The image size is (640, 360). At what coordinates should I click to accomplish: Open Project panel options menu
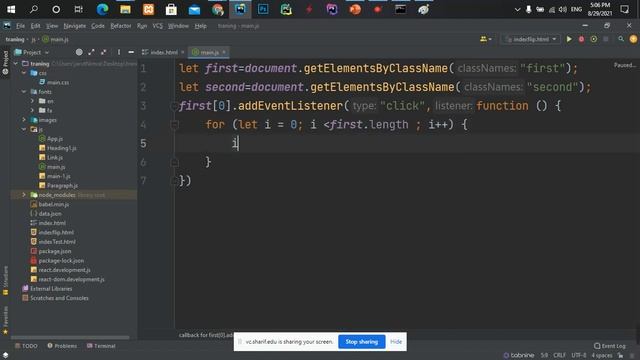119,52
